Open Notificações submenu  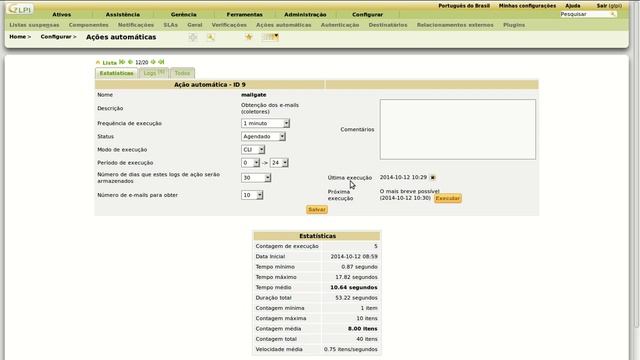[136, 25]
